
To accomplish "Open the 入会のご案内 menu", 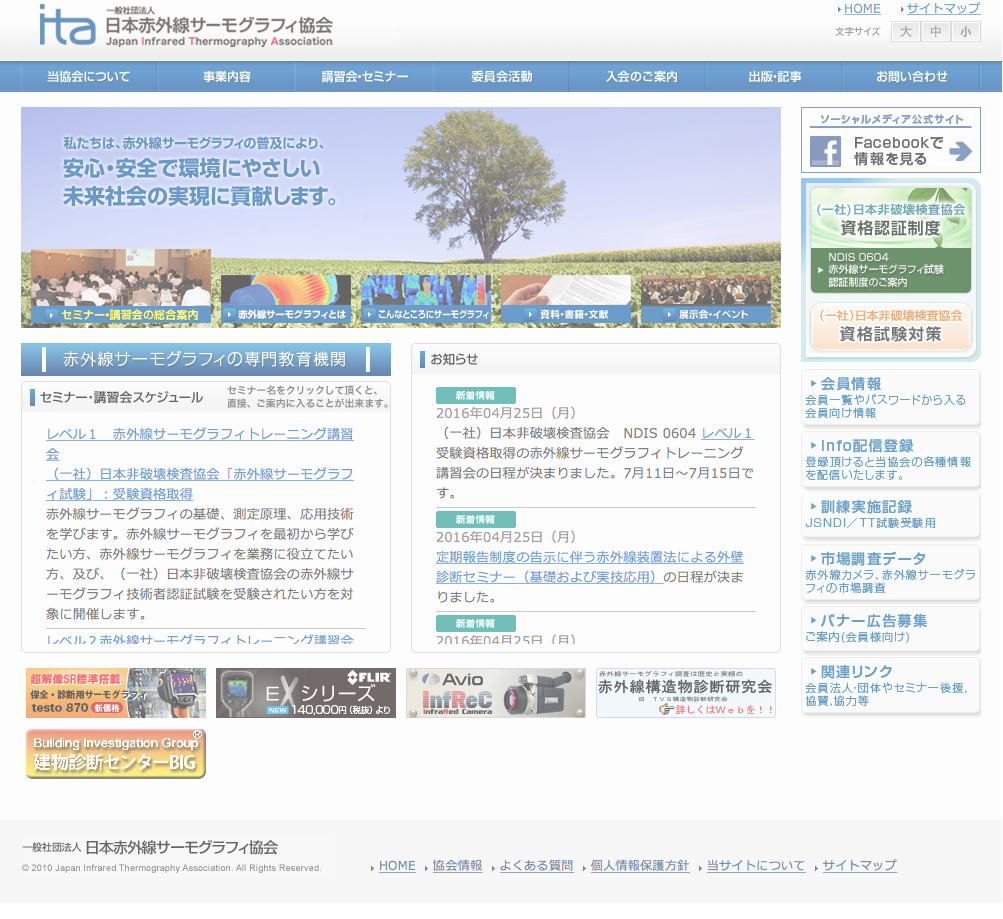I will coord(642,77).
